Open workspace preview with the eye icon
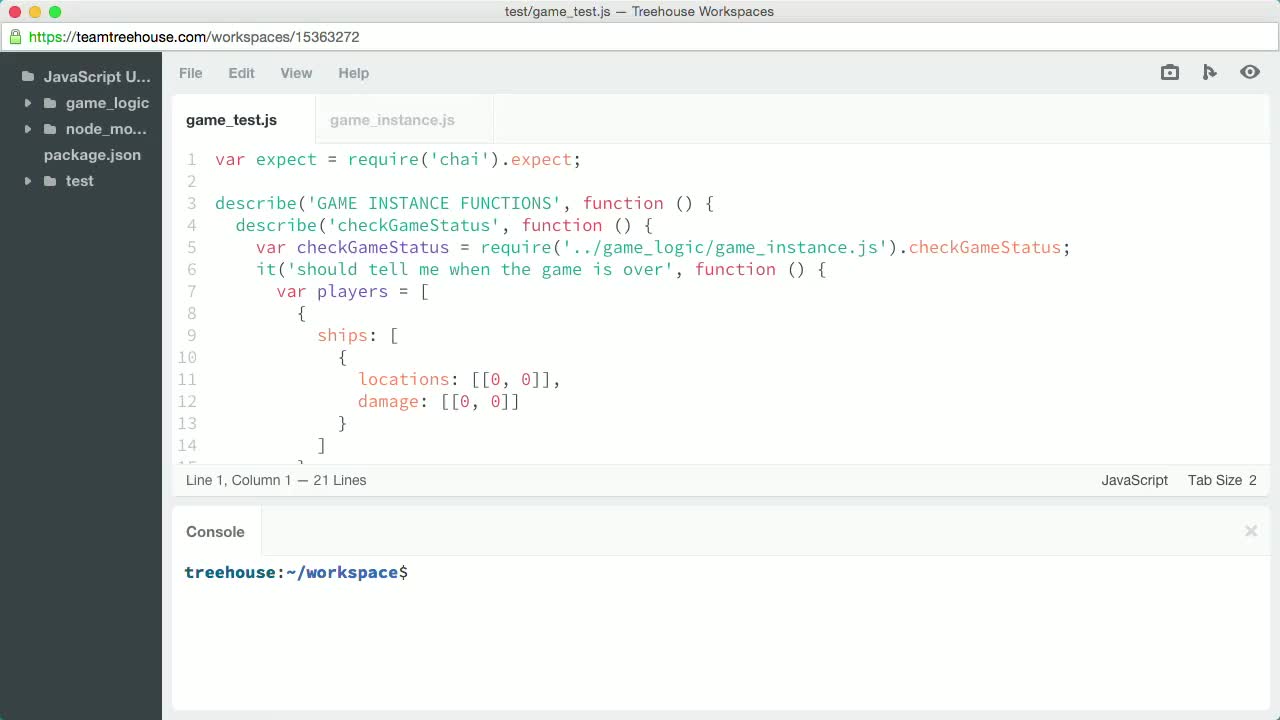Viewport: 1280px width, 720px height. click(x=1249, y=72)
